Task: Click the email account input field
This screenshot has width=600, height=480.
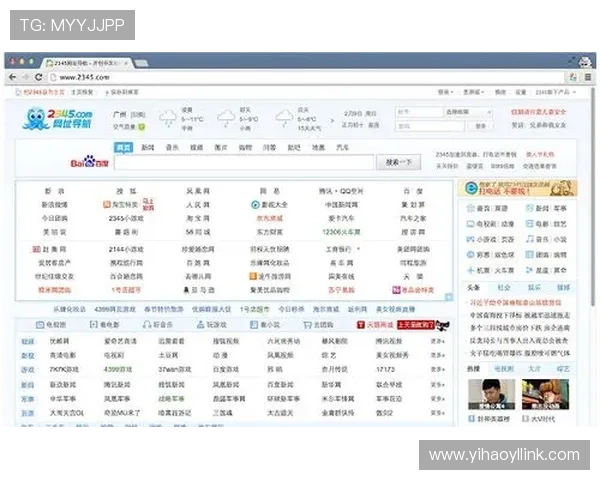Action: point(419,112)
